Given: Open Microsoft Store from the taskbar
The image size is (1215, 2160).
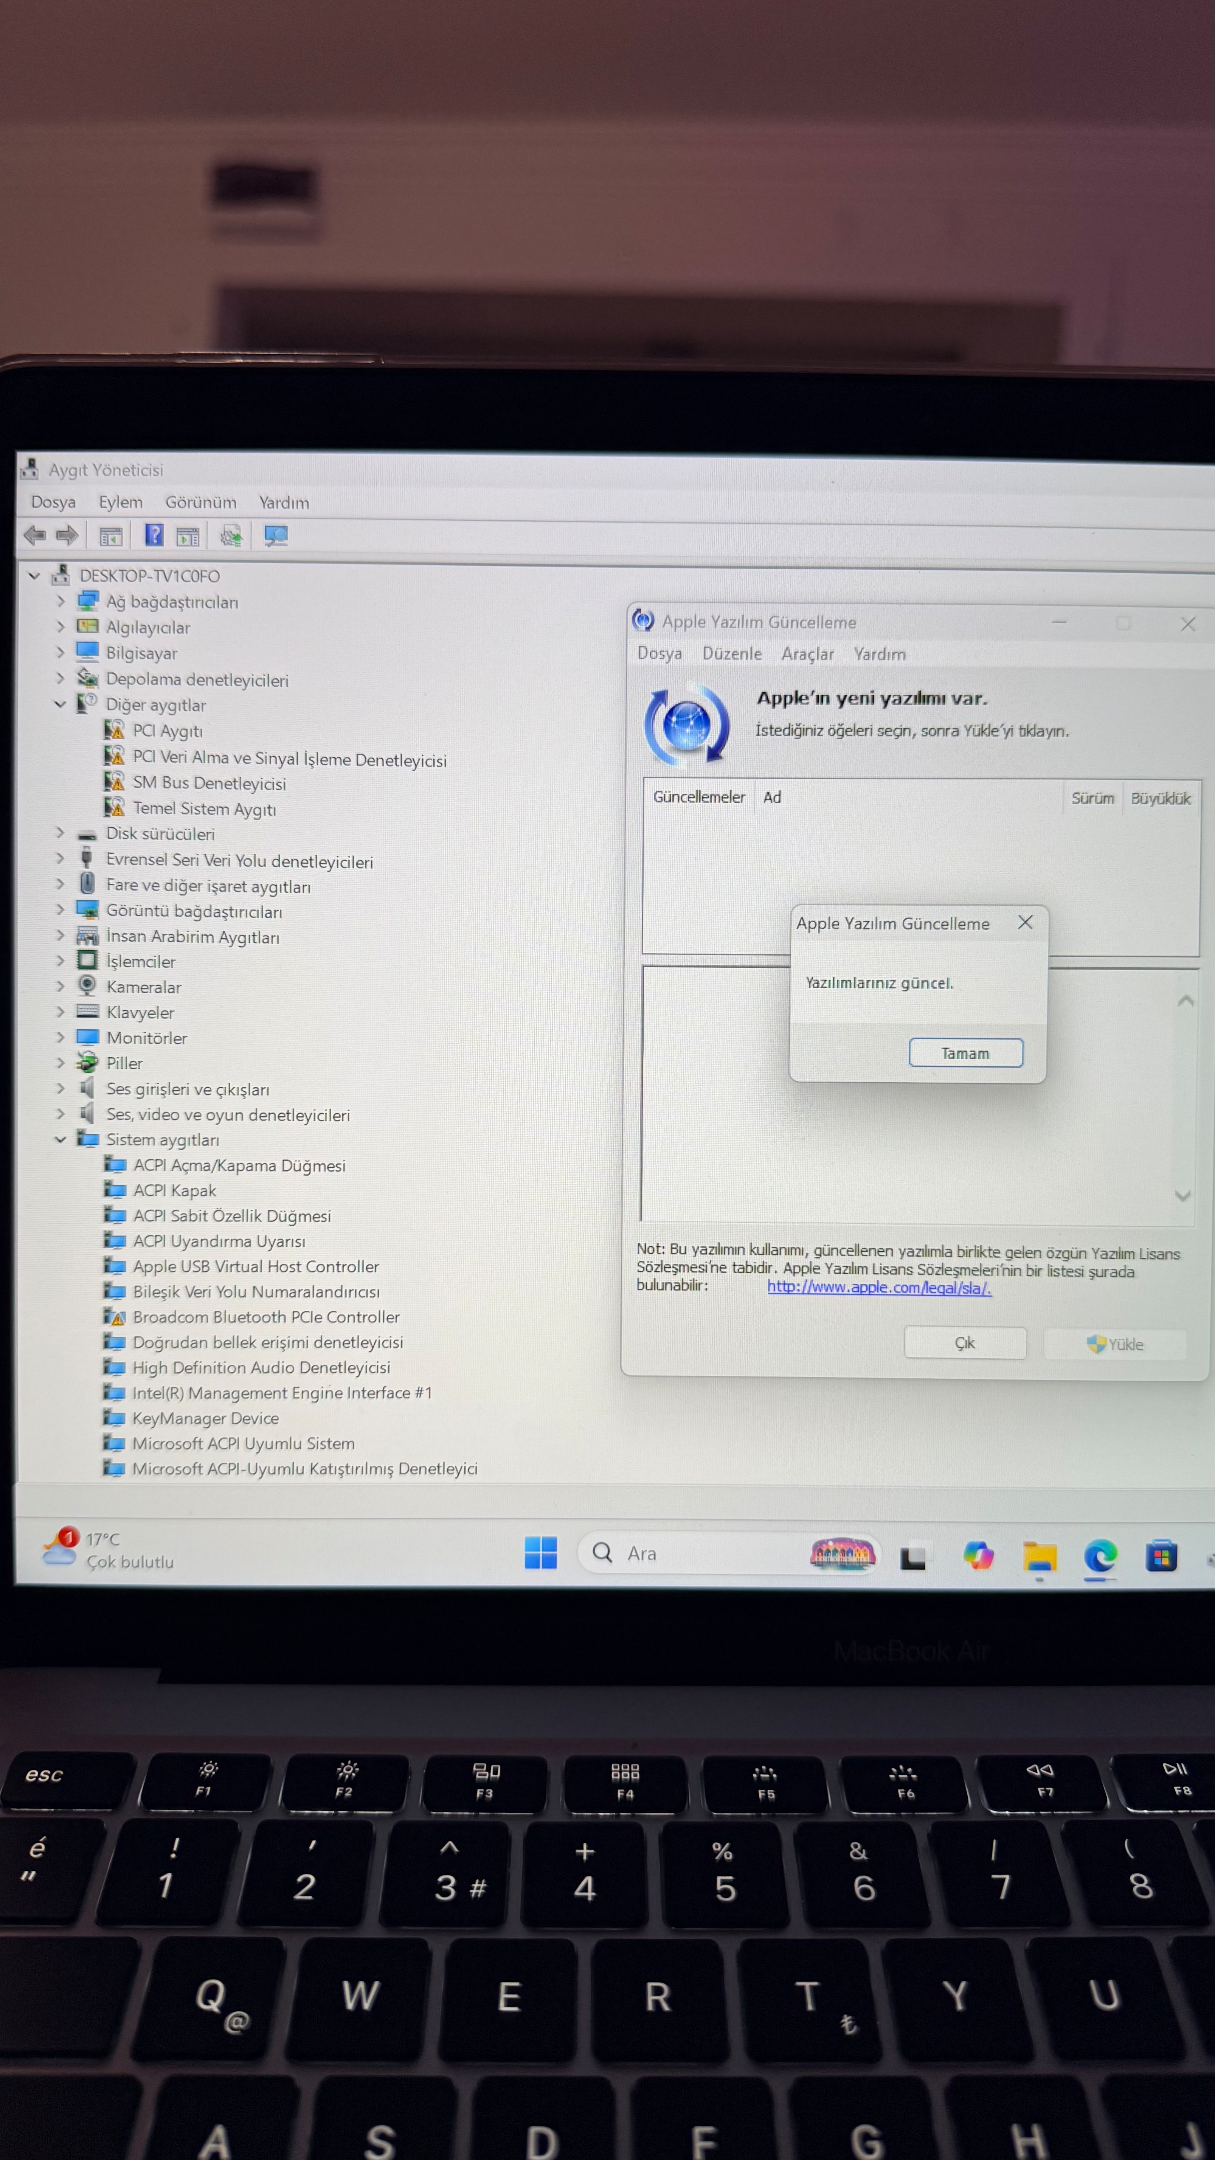Looking at the screenshot, I should click(1161, 1556).
